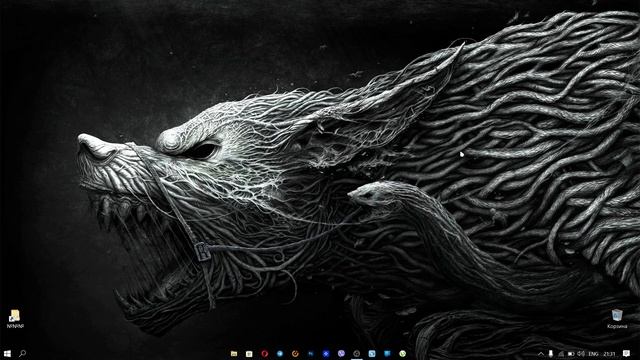Open the orange circular taskbar icon
The width and height of the screenshot is (640, 360).
tap(295, 353)
